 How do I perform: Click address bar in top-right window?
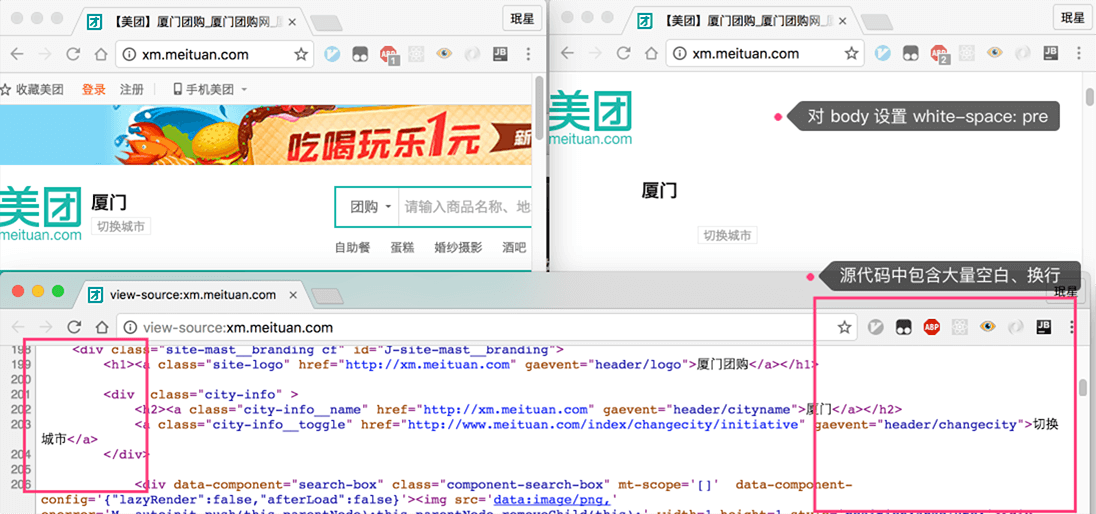[x=765, y=53]
